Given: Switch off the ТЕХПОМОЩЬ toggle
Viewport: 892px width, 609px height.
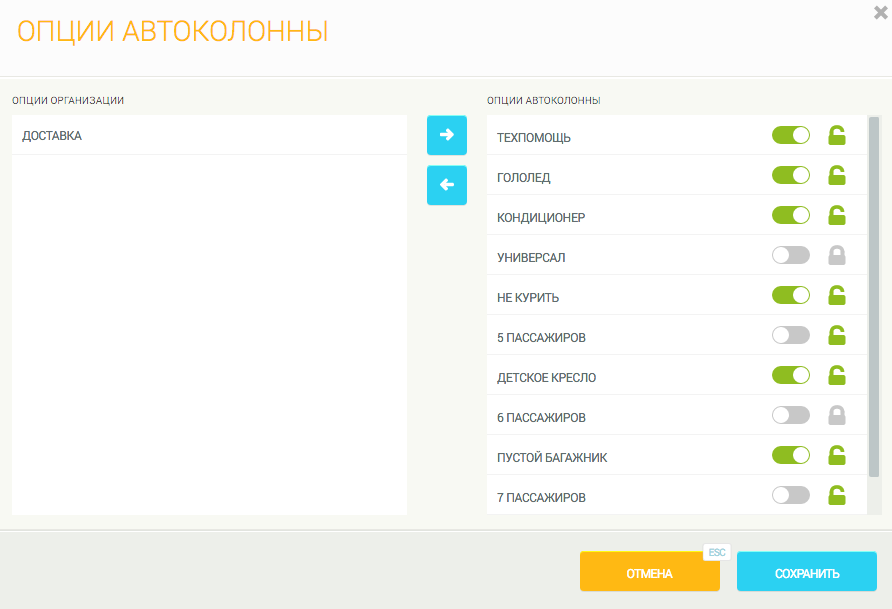Looking at the screenshot, I should coord(790,135).
